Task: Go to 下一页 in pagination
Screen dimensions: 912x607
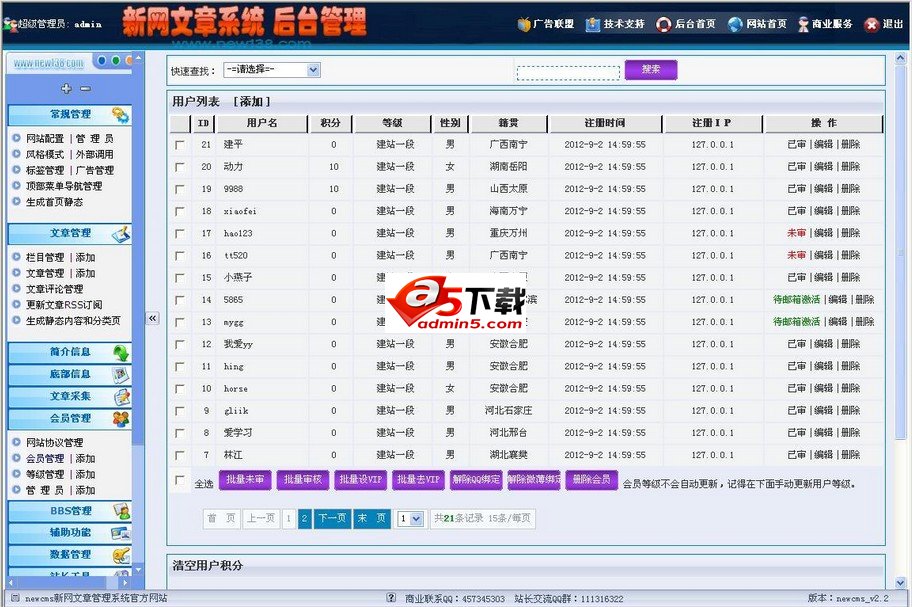Action: 332,519
